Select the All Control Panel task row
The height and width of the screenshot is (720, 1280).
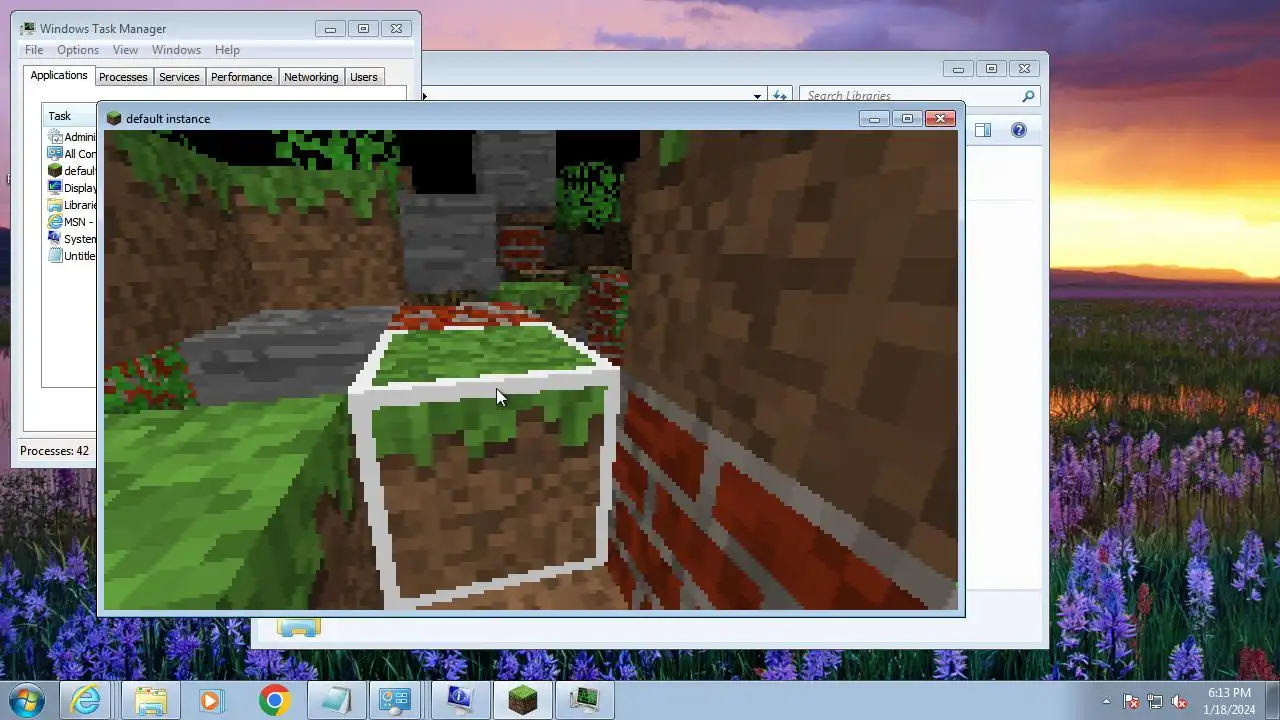click(72, 154)
